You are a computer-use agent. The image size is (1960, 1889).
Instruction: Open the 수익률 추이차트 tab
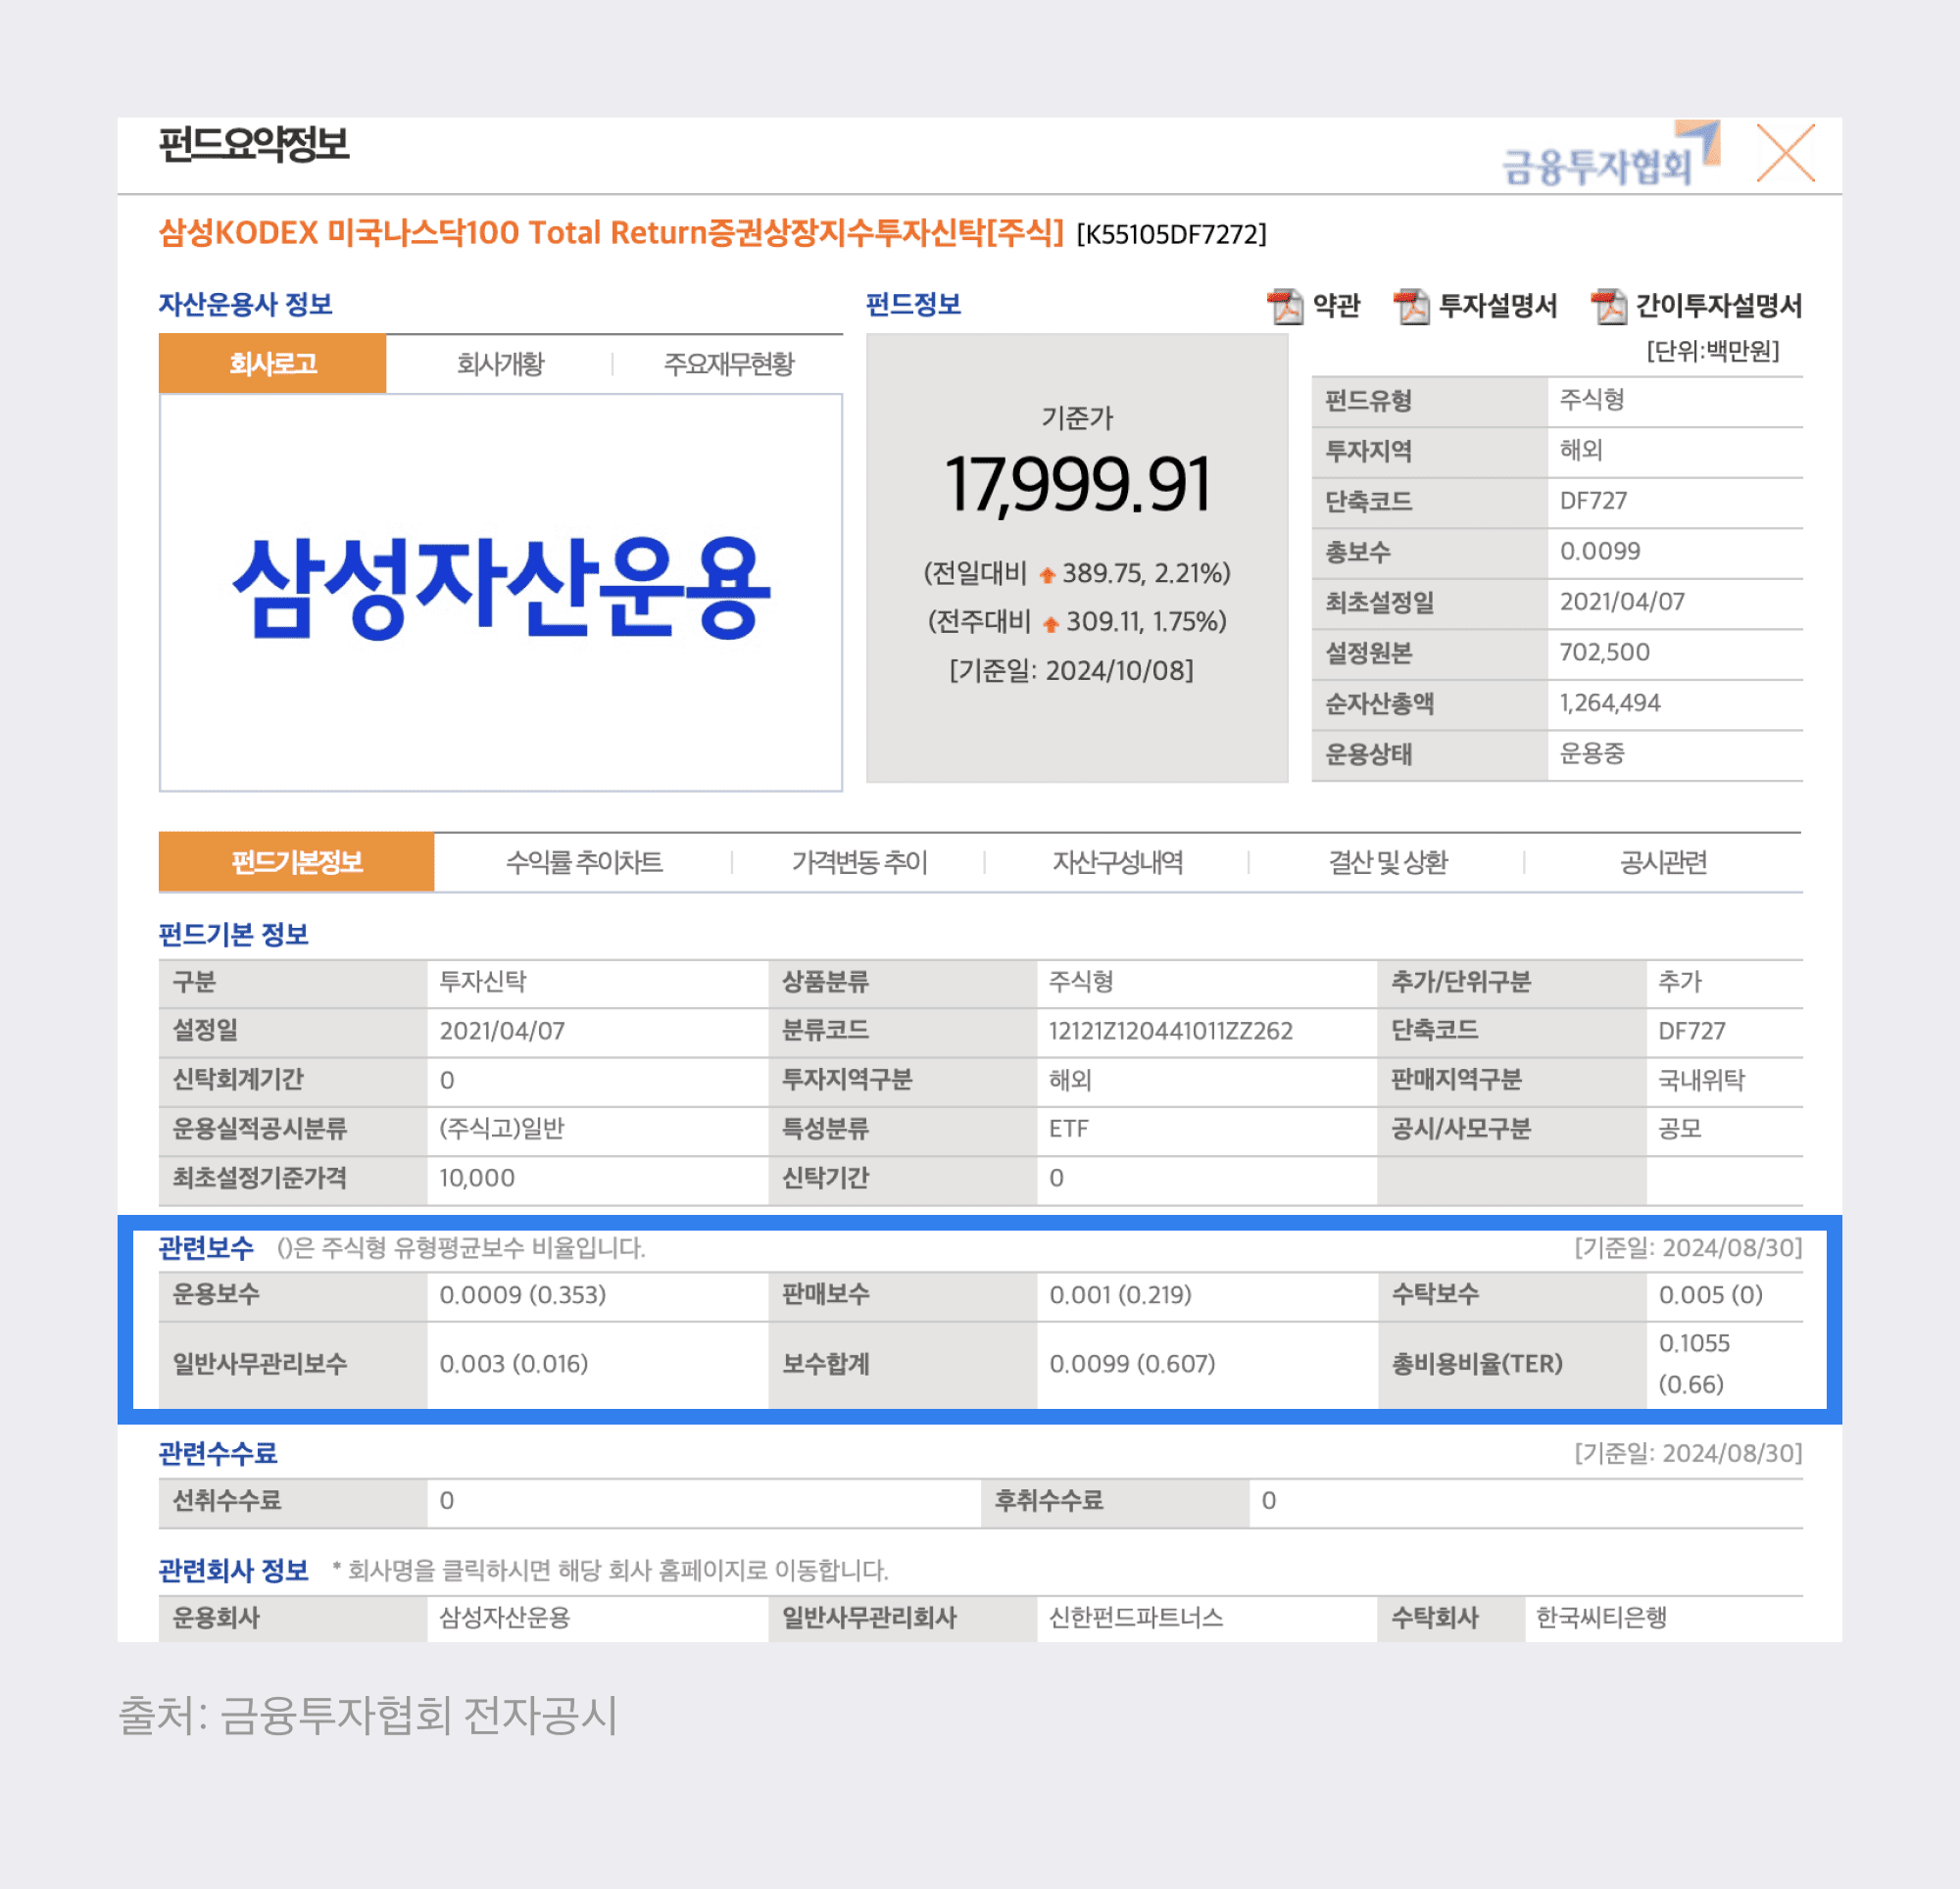click(x=584, y=862)
